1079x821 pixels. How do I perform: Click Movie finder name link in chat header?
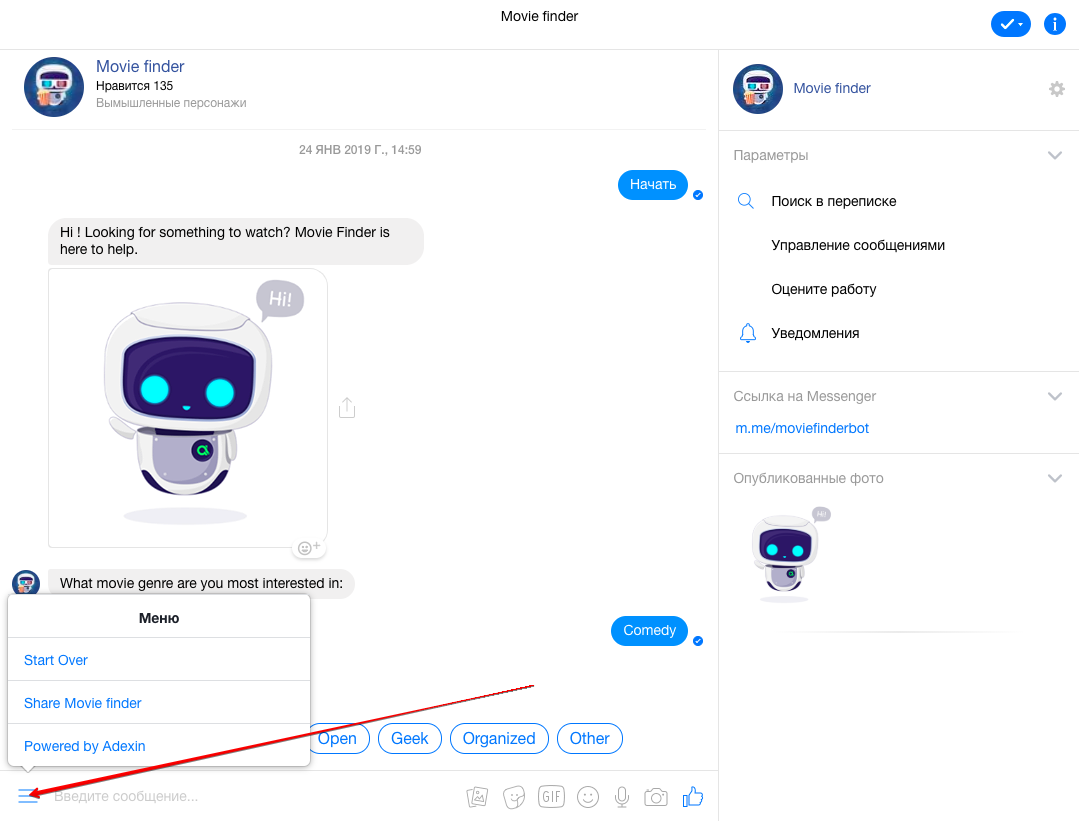pos(140,66)
